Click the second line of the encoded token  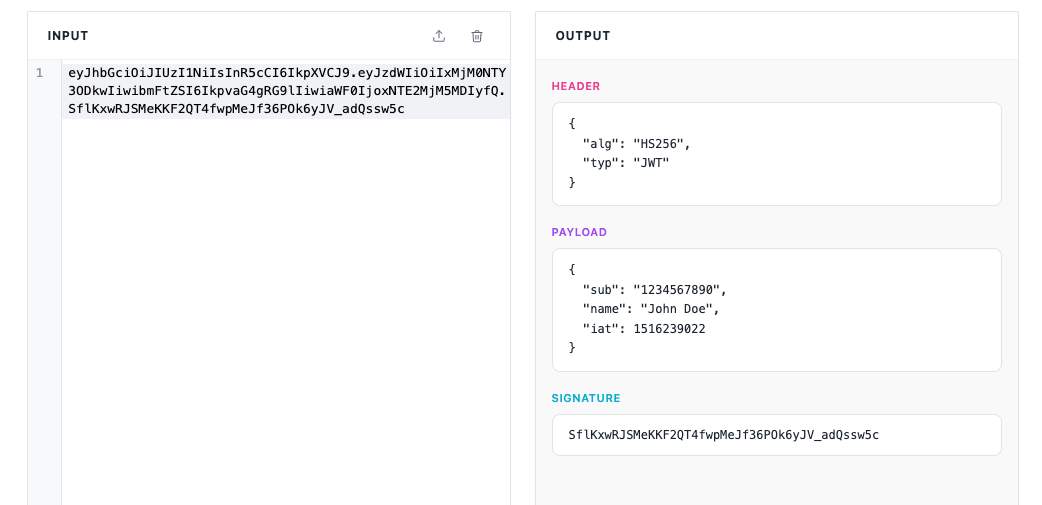click(286, 91)
